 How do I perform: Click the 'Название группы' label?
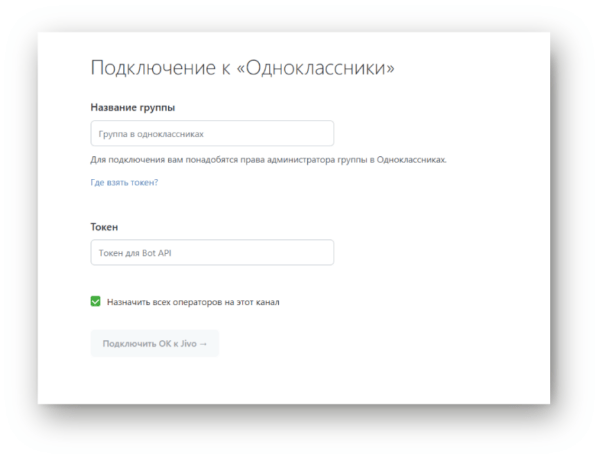(x=133, y=108)
